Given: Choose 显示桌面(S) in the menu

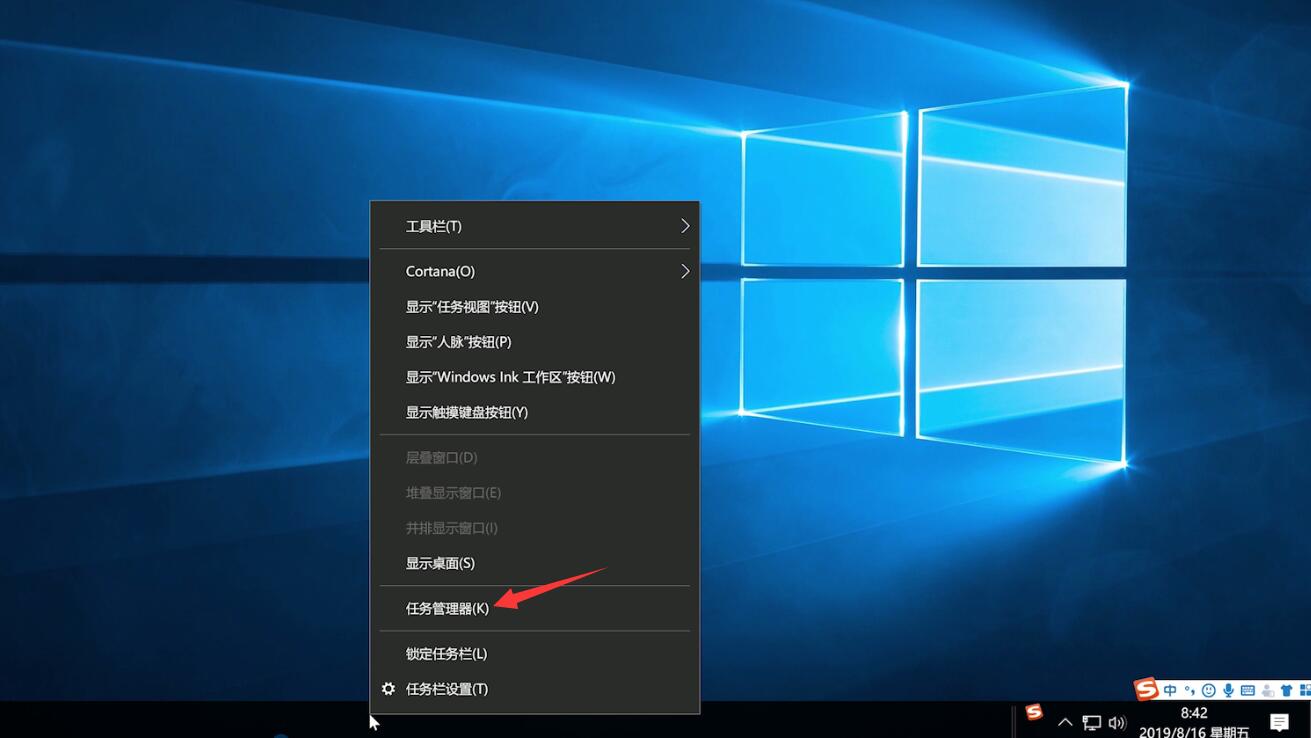Looking at the screenshot, I should click(x=534, y=563).
